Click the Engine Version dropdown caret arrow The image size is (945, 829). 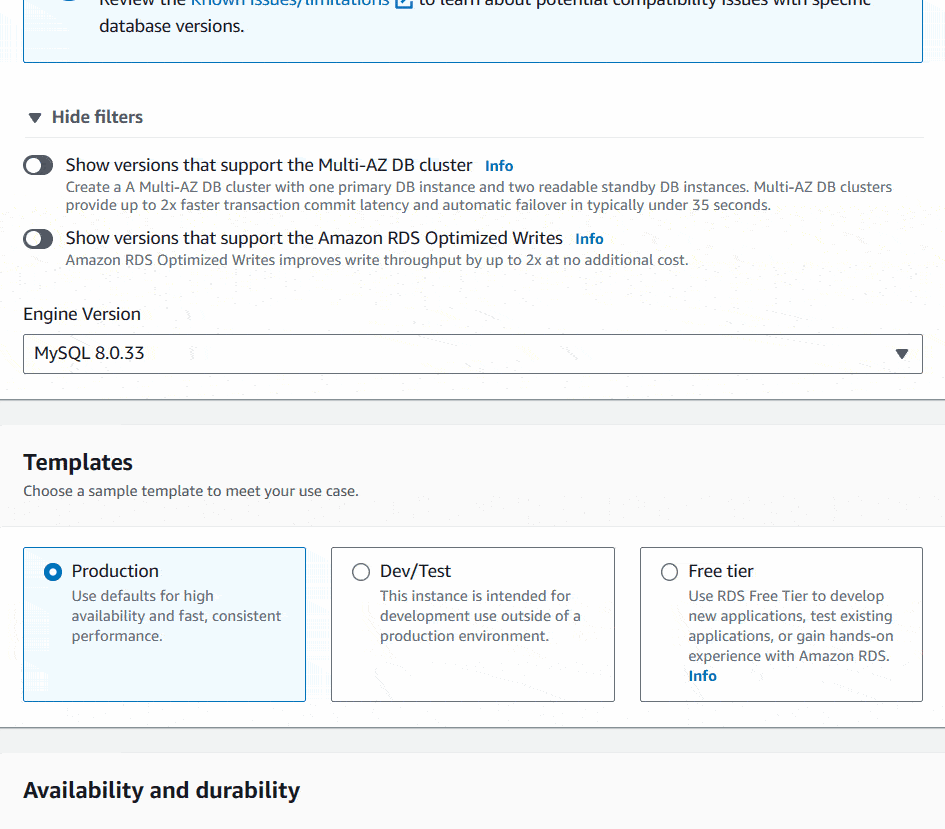[x=902, y=354]
